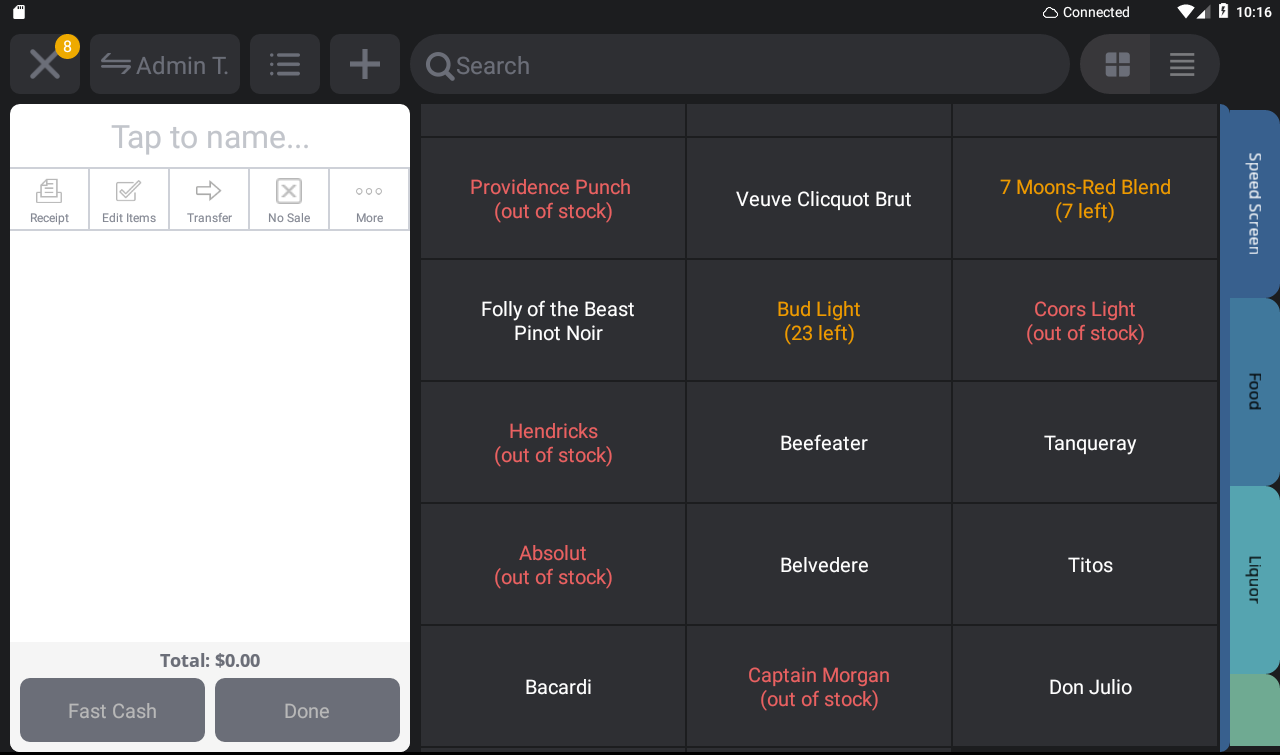Screen dimensions: 1280x755
Task: Add Titos to order
Action: pyautogui.click(x=1085, y=565)
